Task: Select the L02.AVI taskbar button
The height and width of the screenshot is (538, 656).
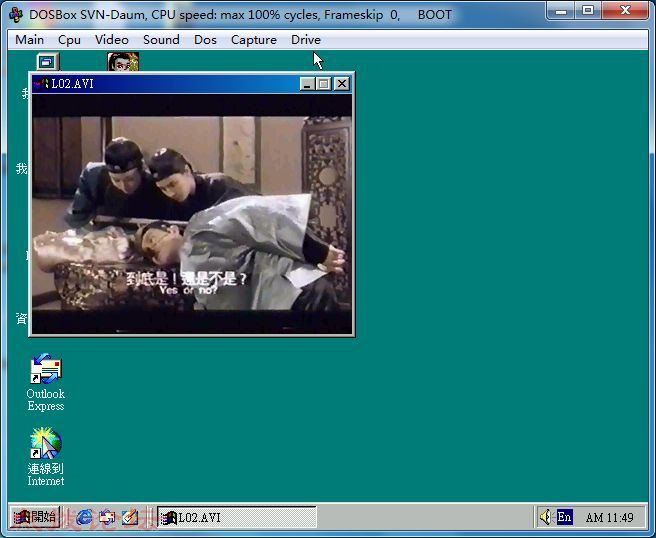Action: 237,518
